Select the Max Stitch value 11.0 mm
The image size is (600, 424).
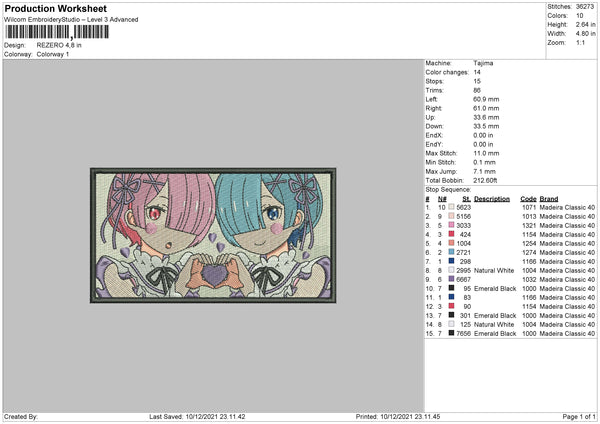click(x=486, y=153)
